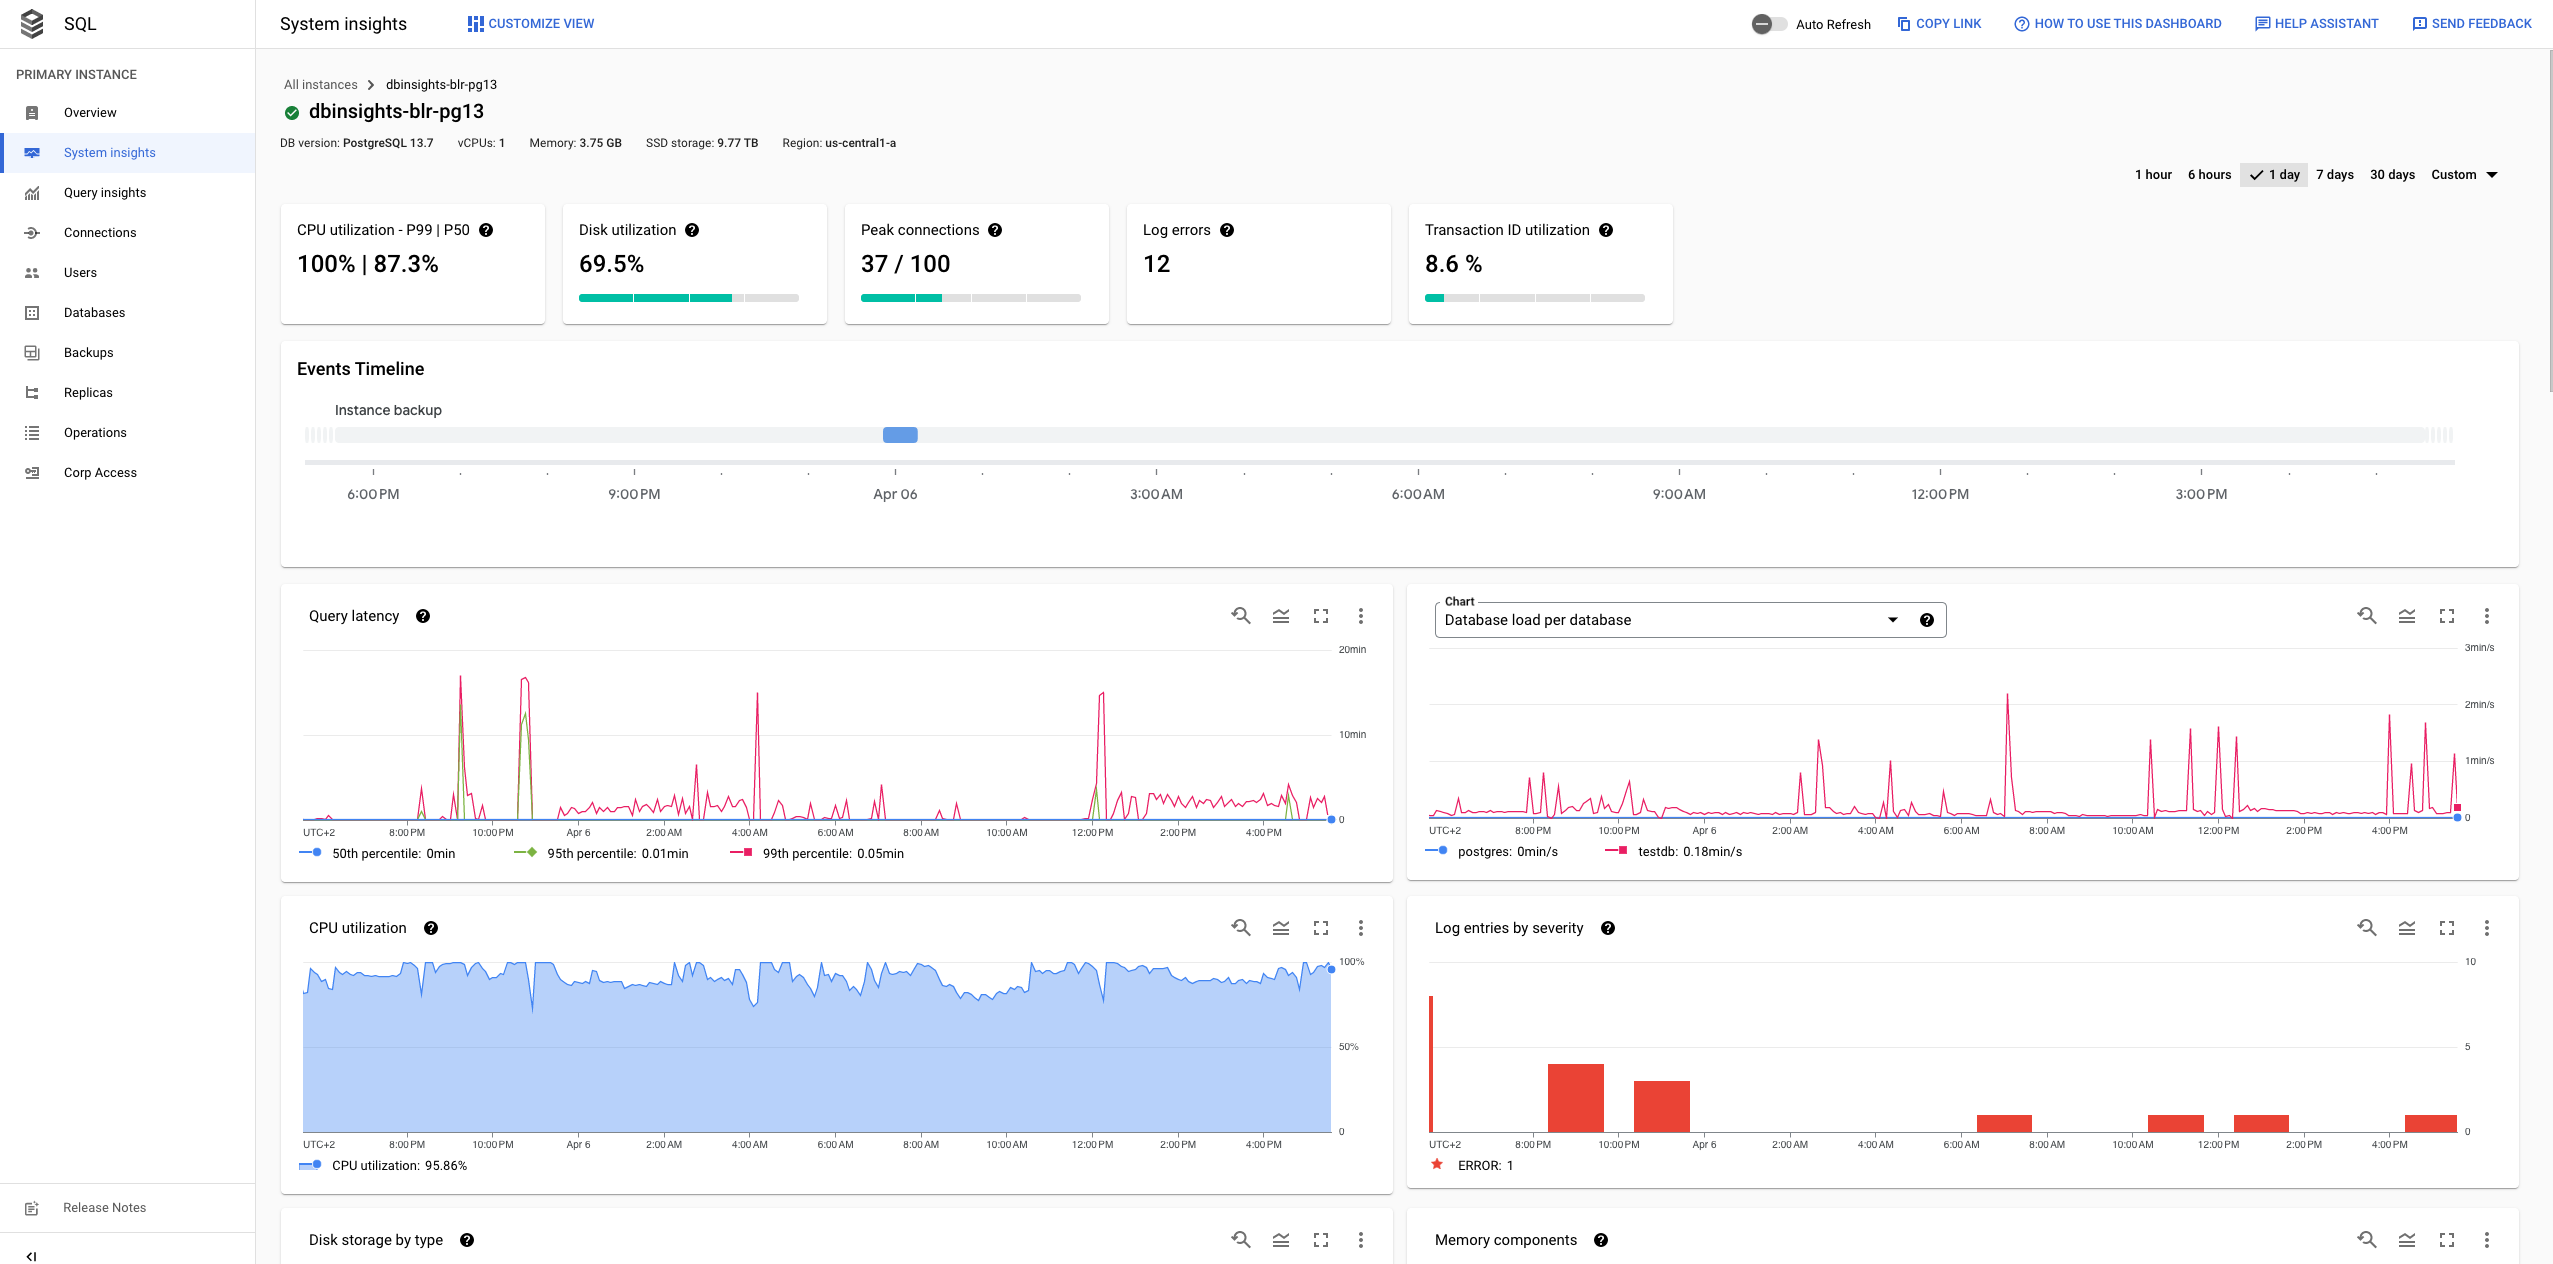
Task: Click the Overview sidebar icon
Action: click(31, 112)
